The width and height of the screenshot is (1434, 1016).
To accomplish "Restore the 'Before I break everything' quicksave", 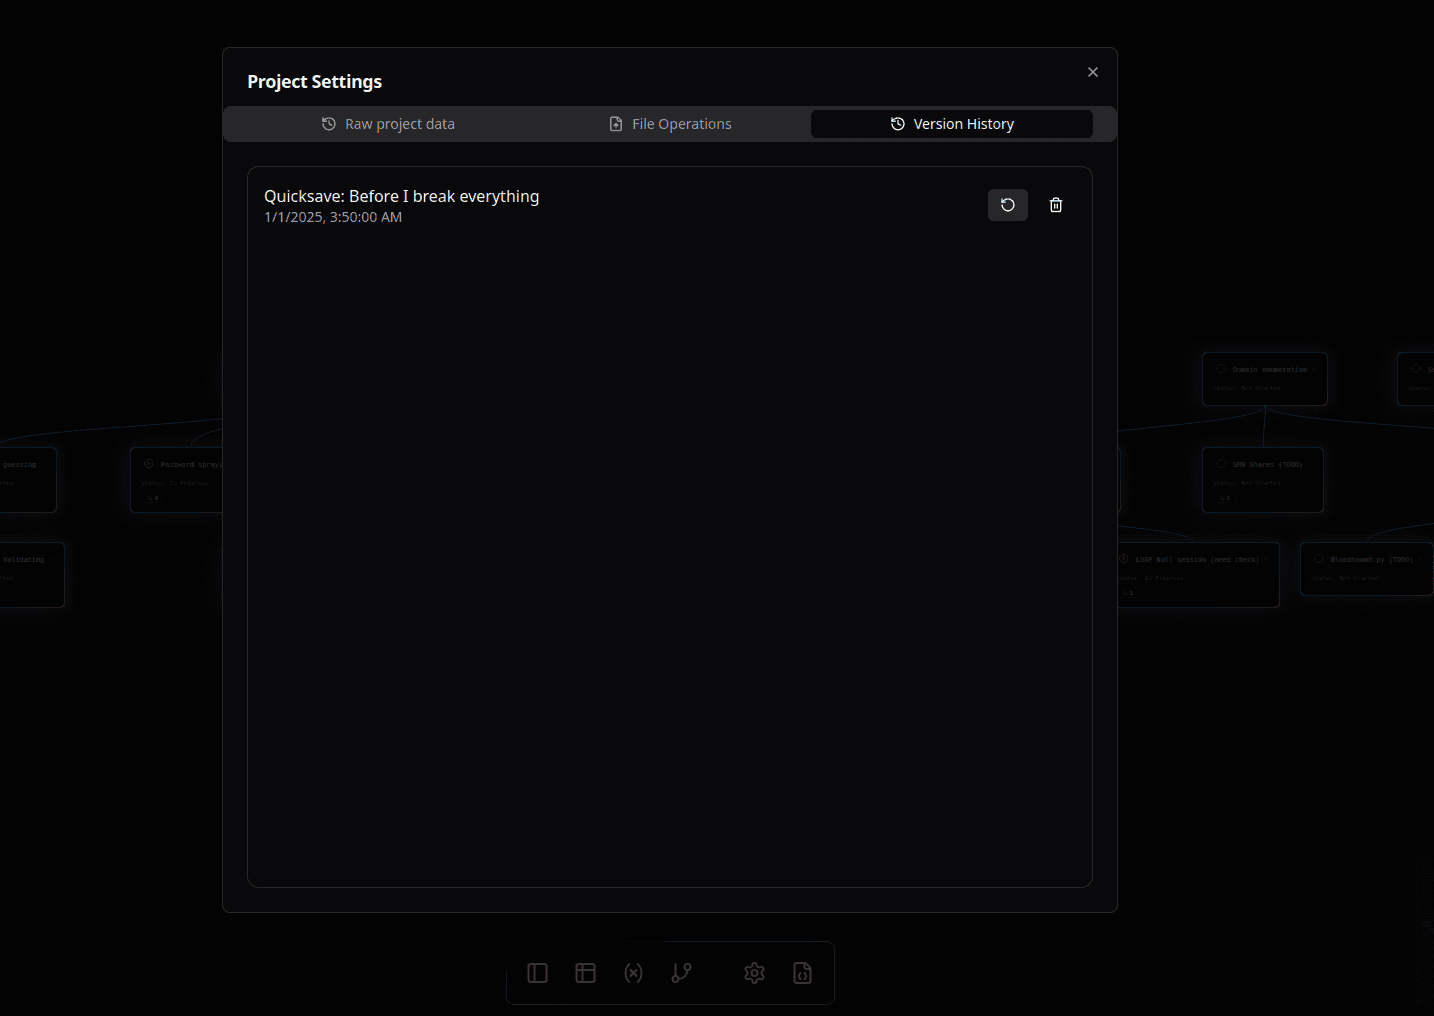I will [1007, 205].
